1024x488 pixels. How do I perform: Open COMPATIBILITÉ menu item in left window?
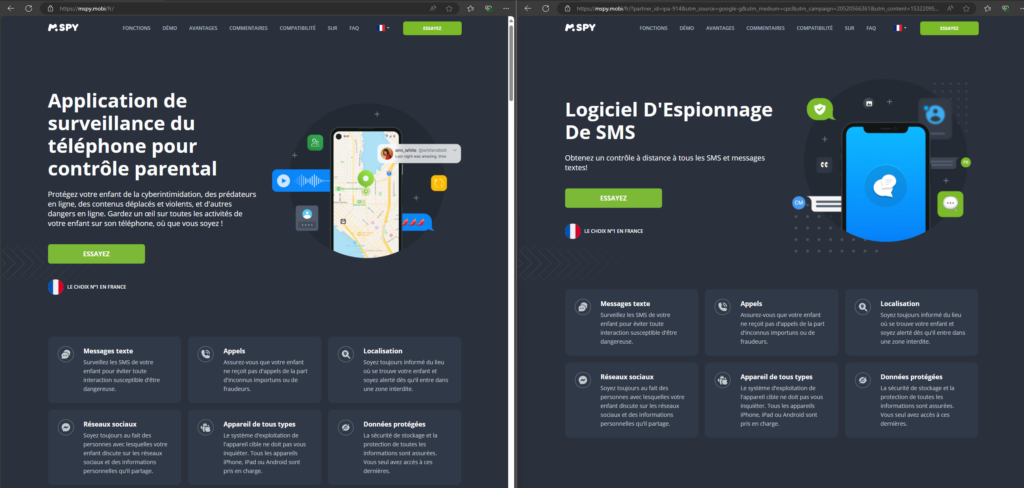(298, 28)
